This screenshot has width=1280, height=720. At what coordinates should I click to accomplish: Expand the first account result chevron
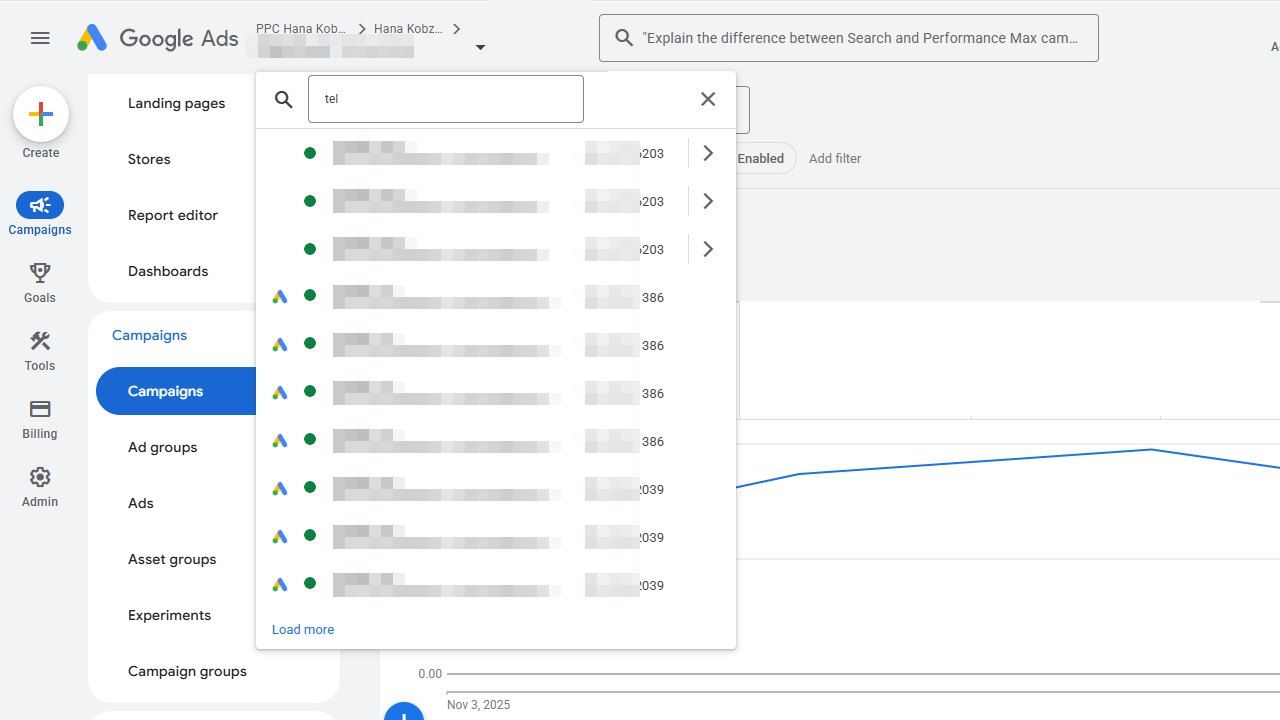click(708, 153)
